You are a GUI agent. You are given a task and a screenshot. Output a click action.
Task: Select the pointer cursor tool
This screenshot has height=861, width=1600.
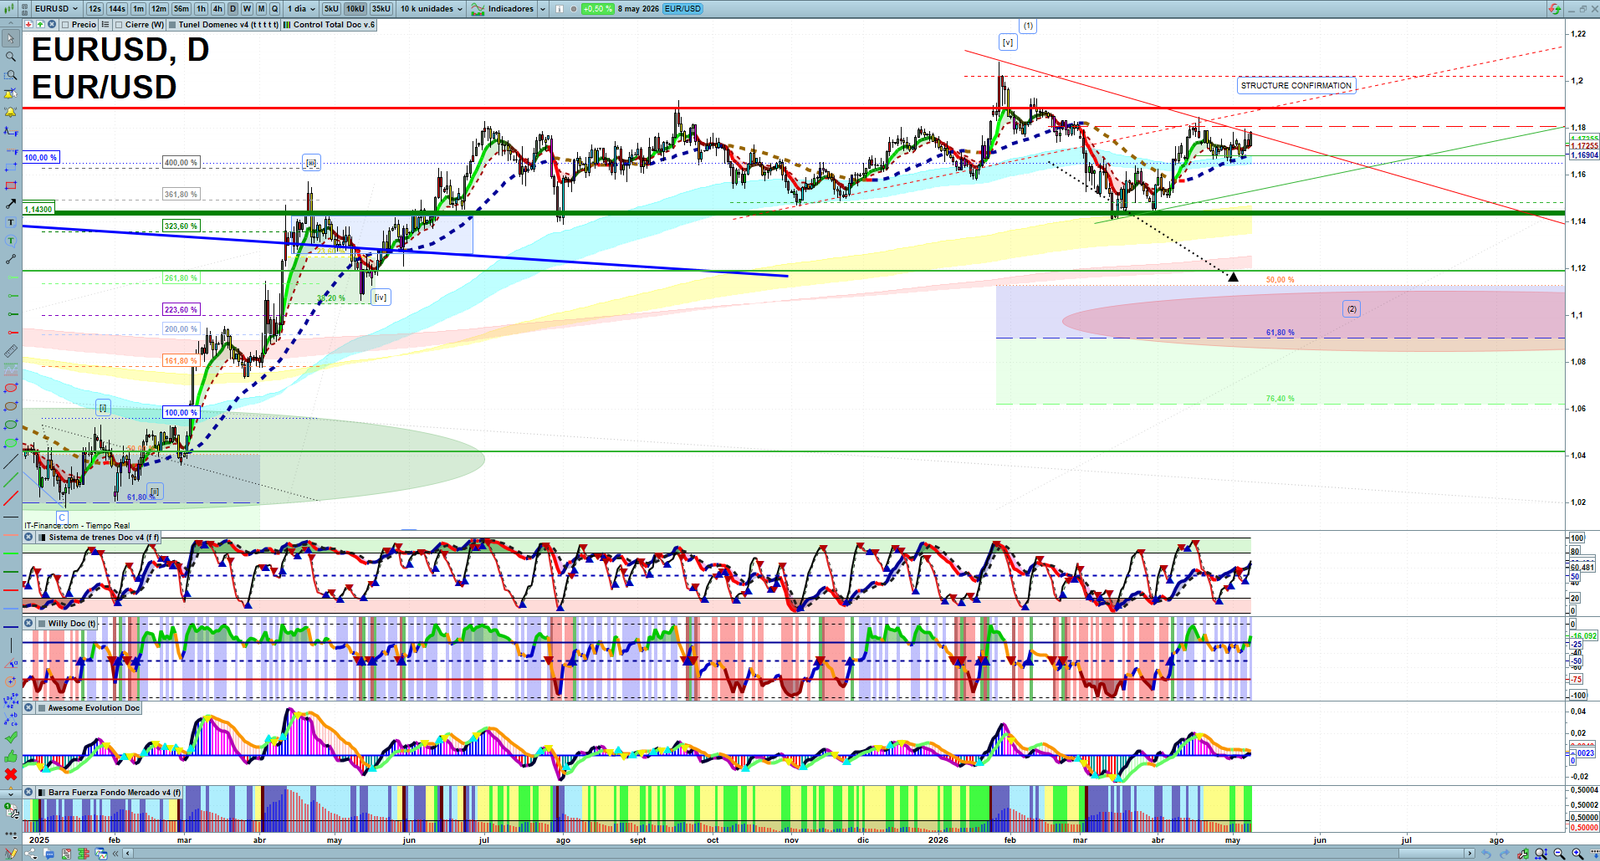point(10,39)
